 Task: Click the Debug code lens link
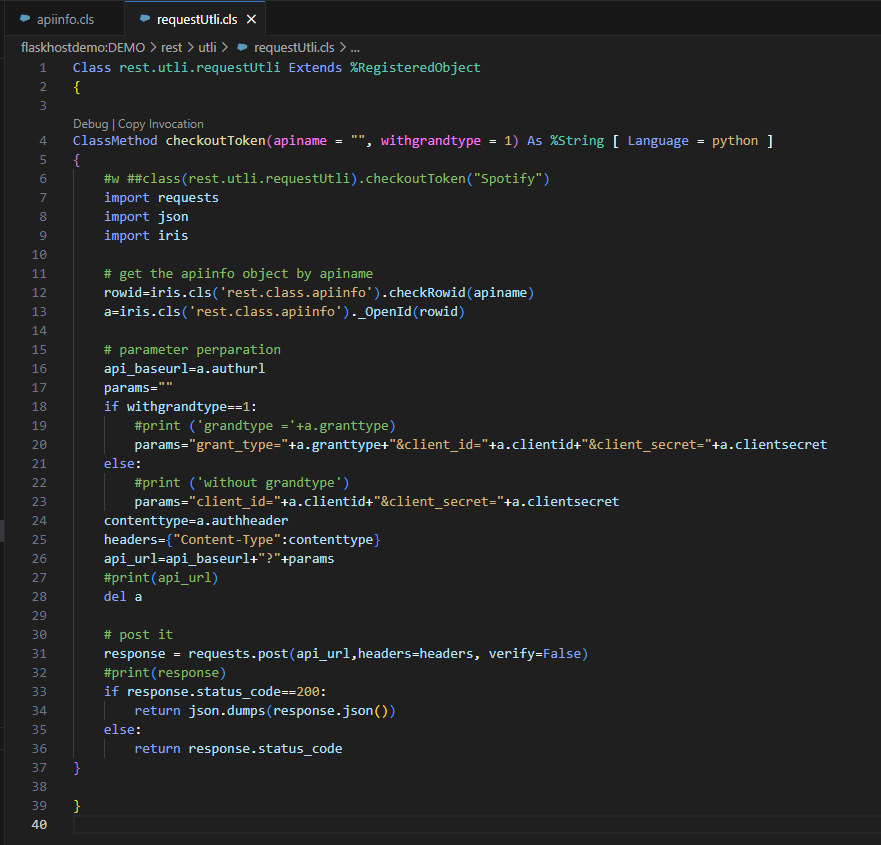91,124
